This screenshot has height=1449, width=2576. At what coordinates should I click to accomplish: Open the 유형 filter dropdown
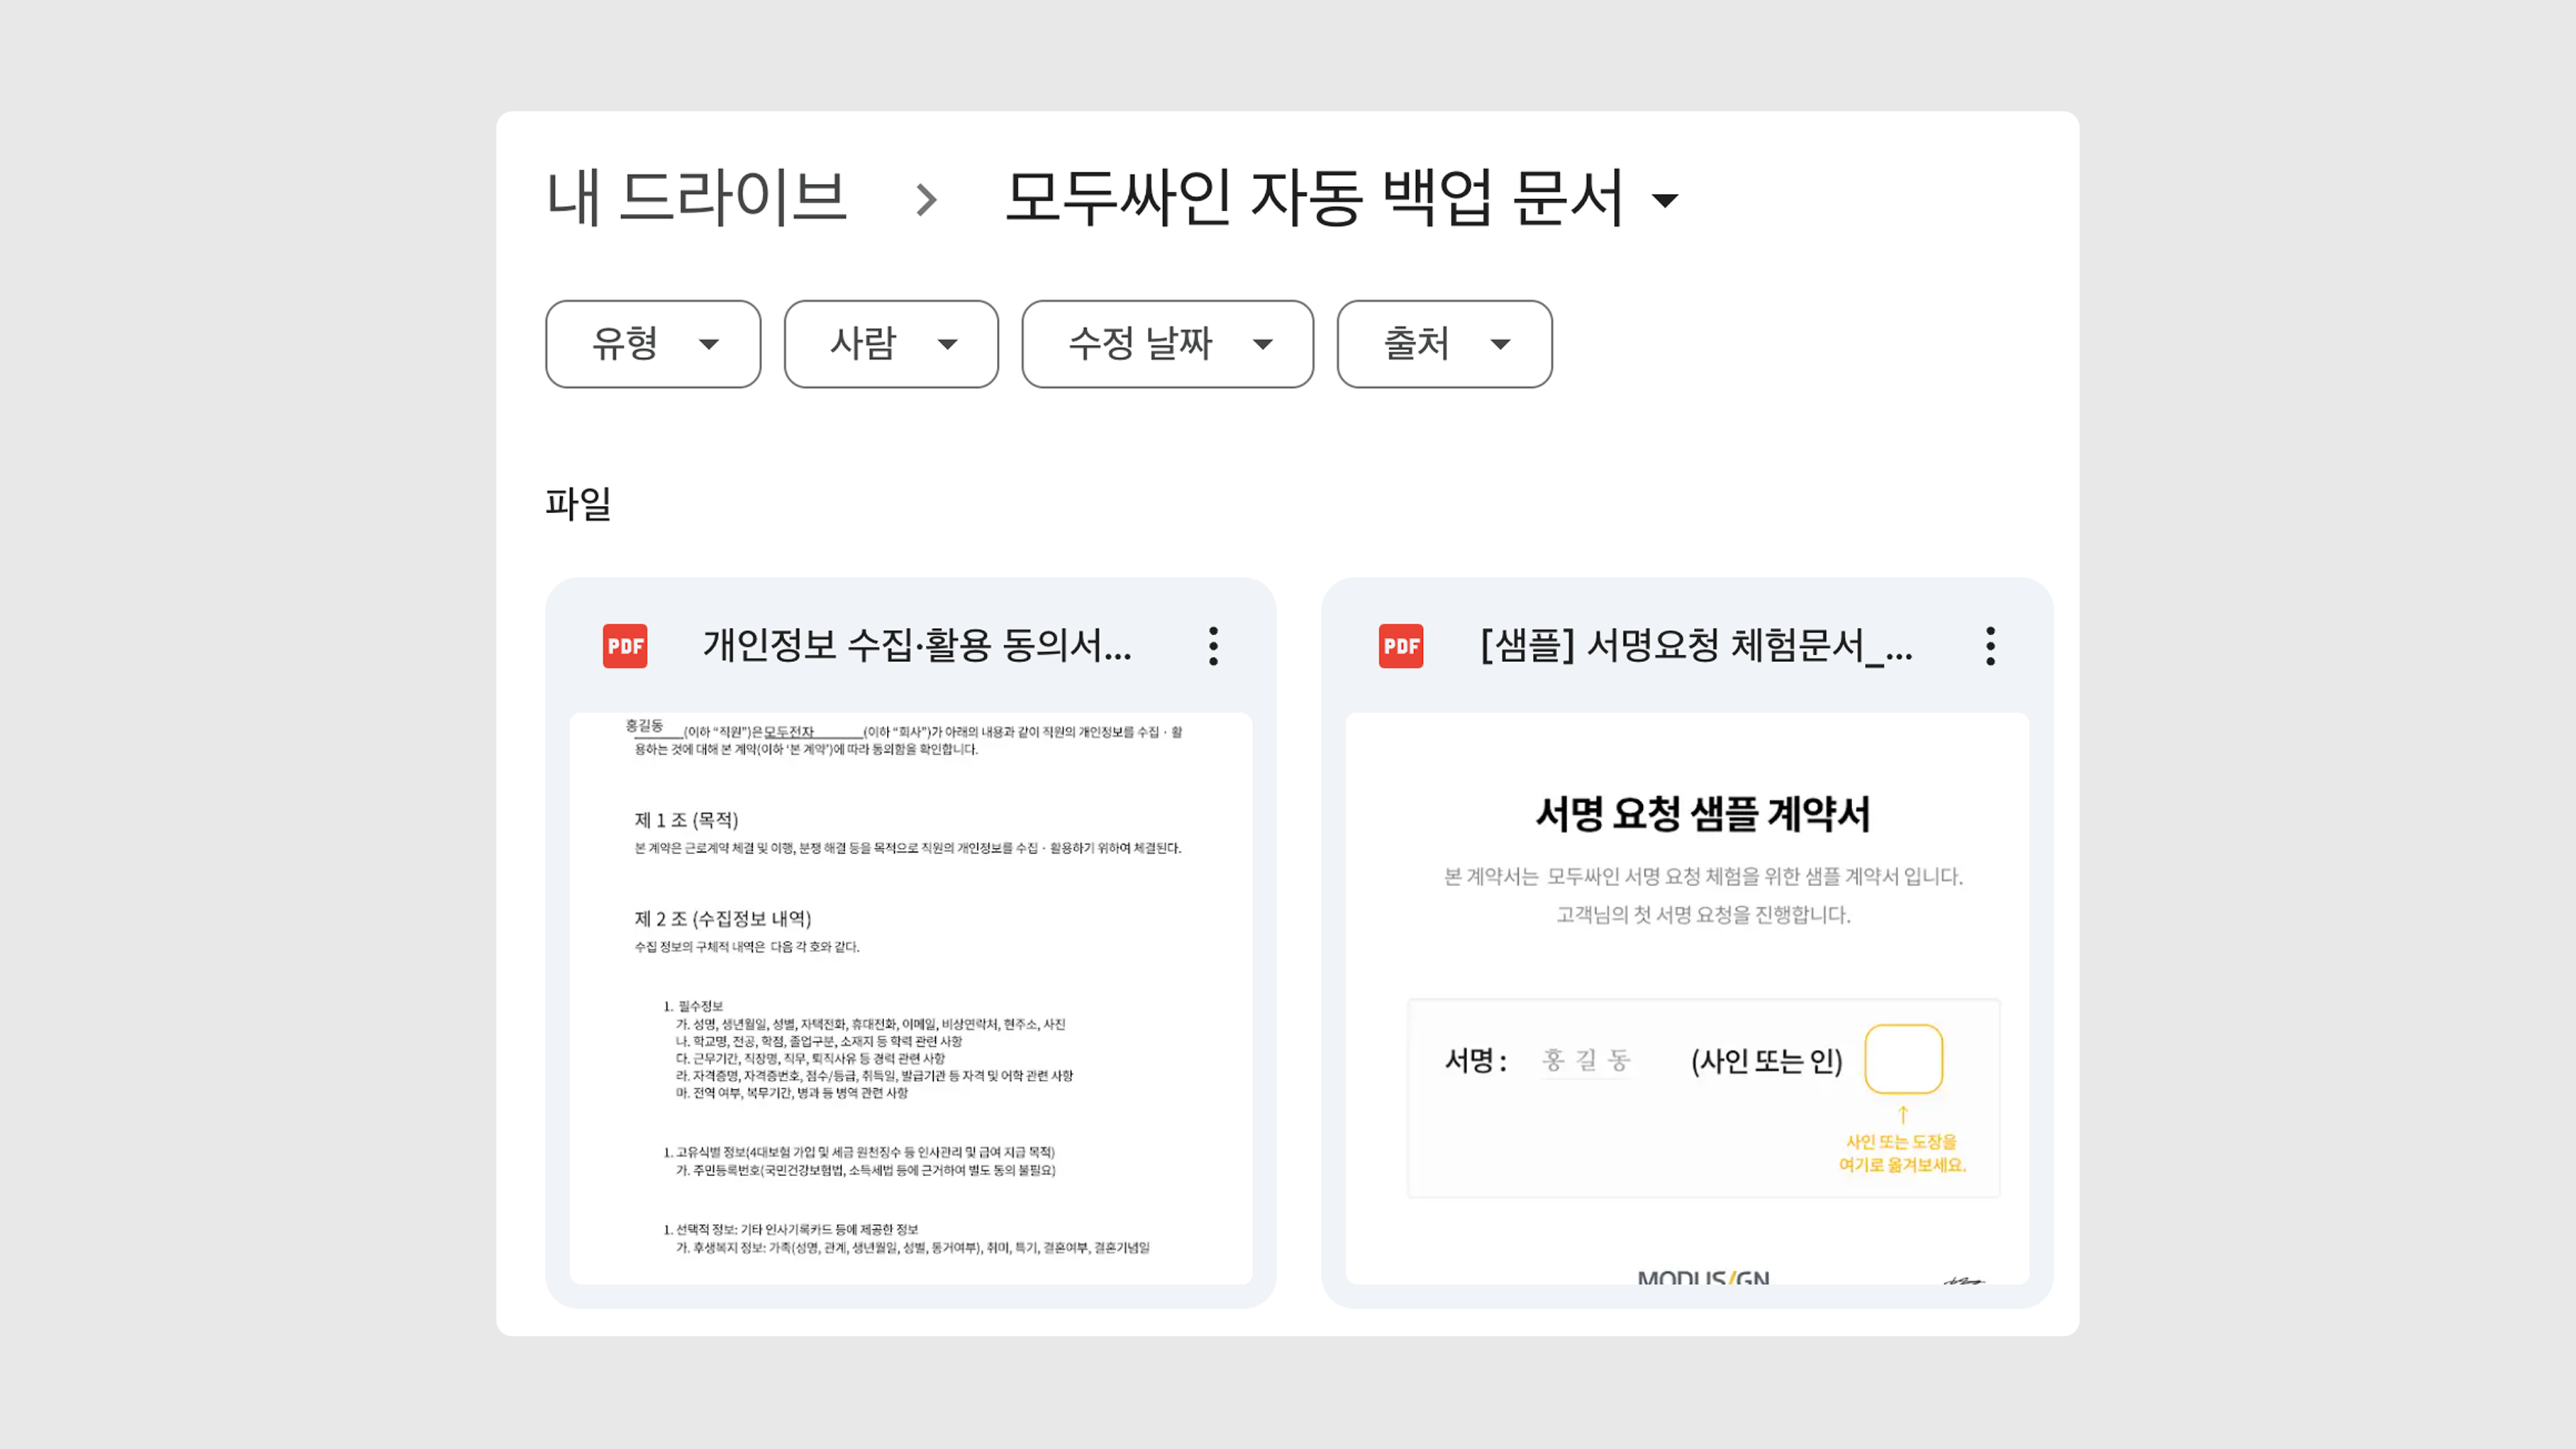pyautogui.click(x=653, y=344)
